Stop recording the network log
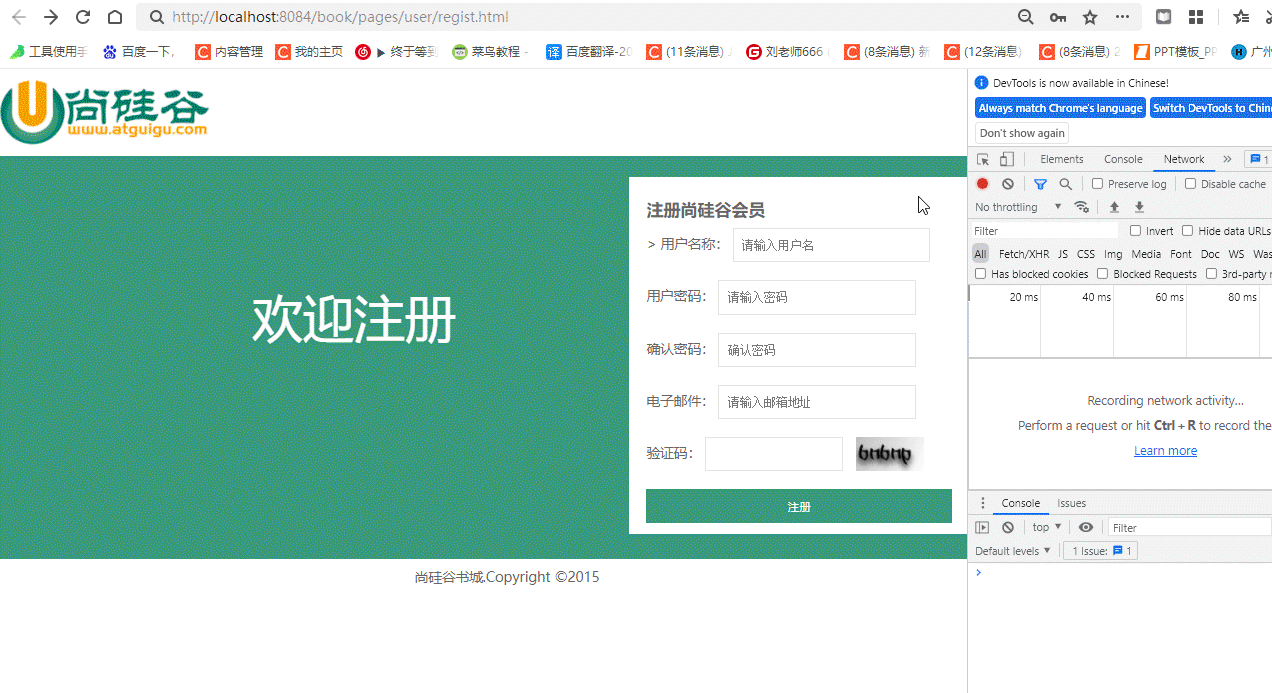Screen dimensions: 1272x693 coord(983,184)
